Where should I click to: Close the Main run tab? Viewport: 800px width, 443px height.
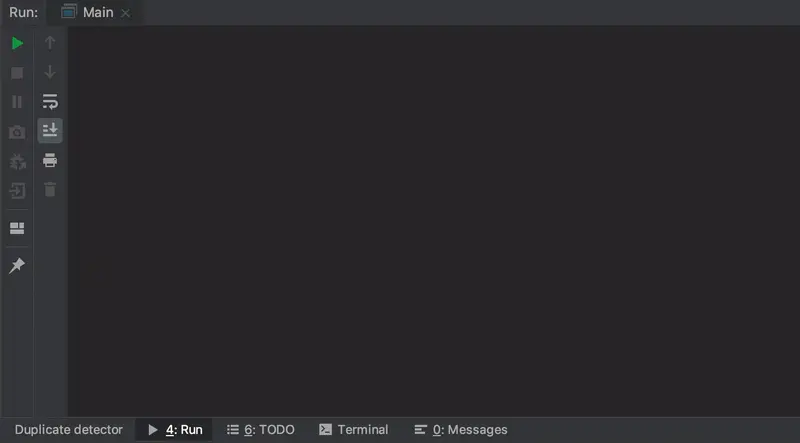[126, 13]
